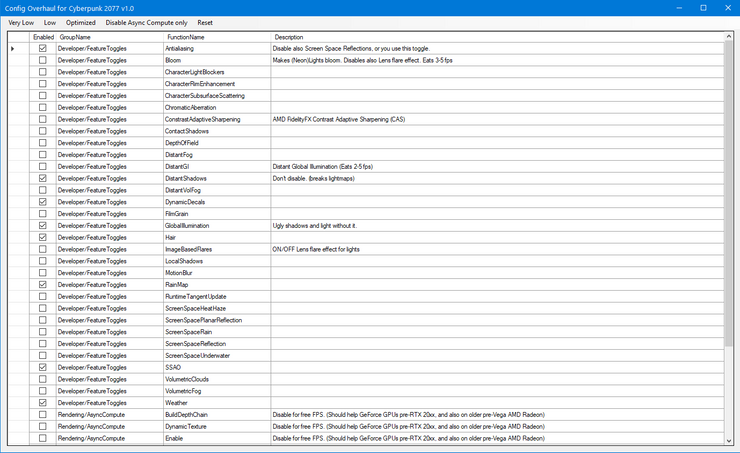Enable the MotionBlur checkbox
Image resolution: width=740 pixels, height=453 pixels.
coord(42,273)
